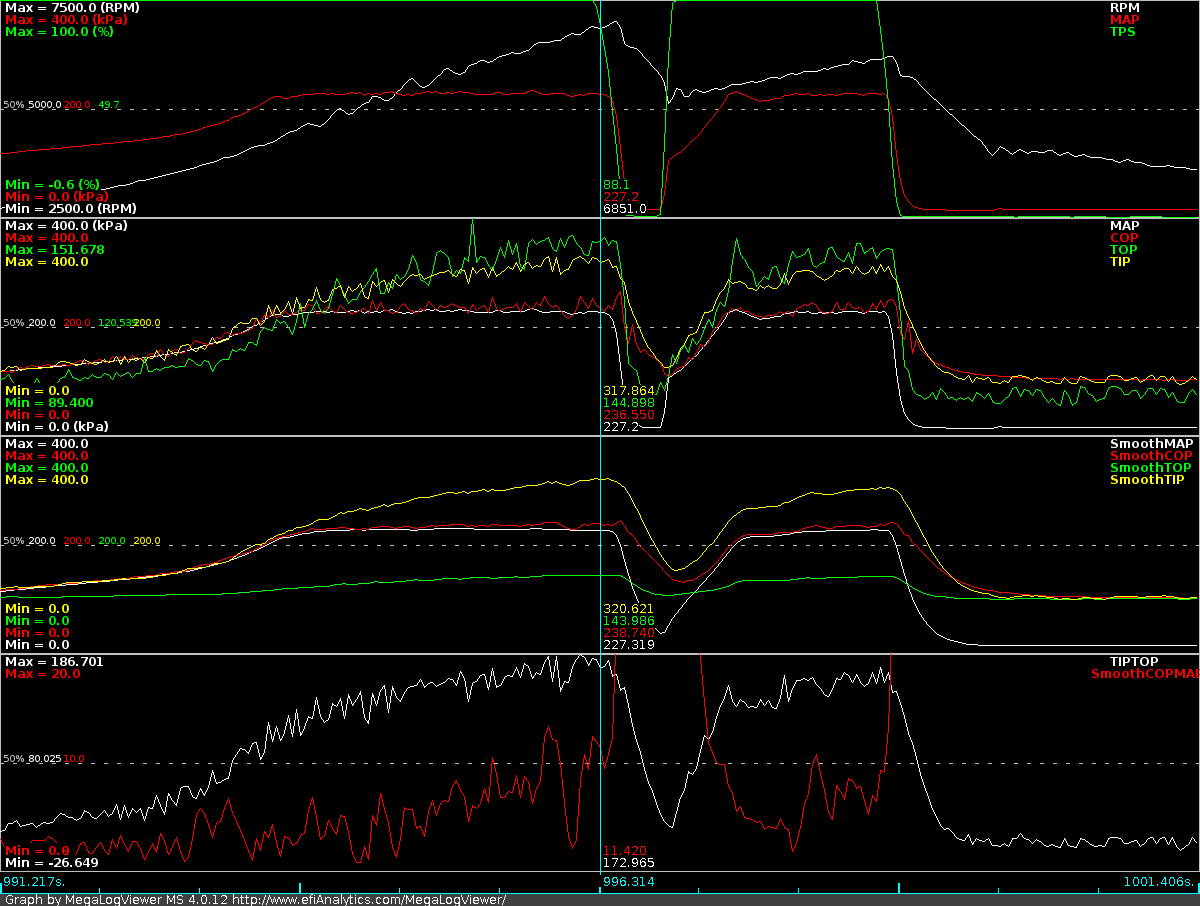The height and width of the screenshot is (906, 1200).
Task: Click the red cursor value "11.420"
Action: pos(626,850)
